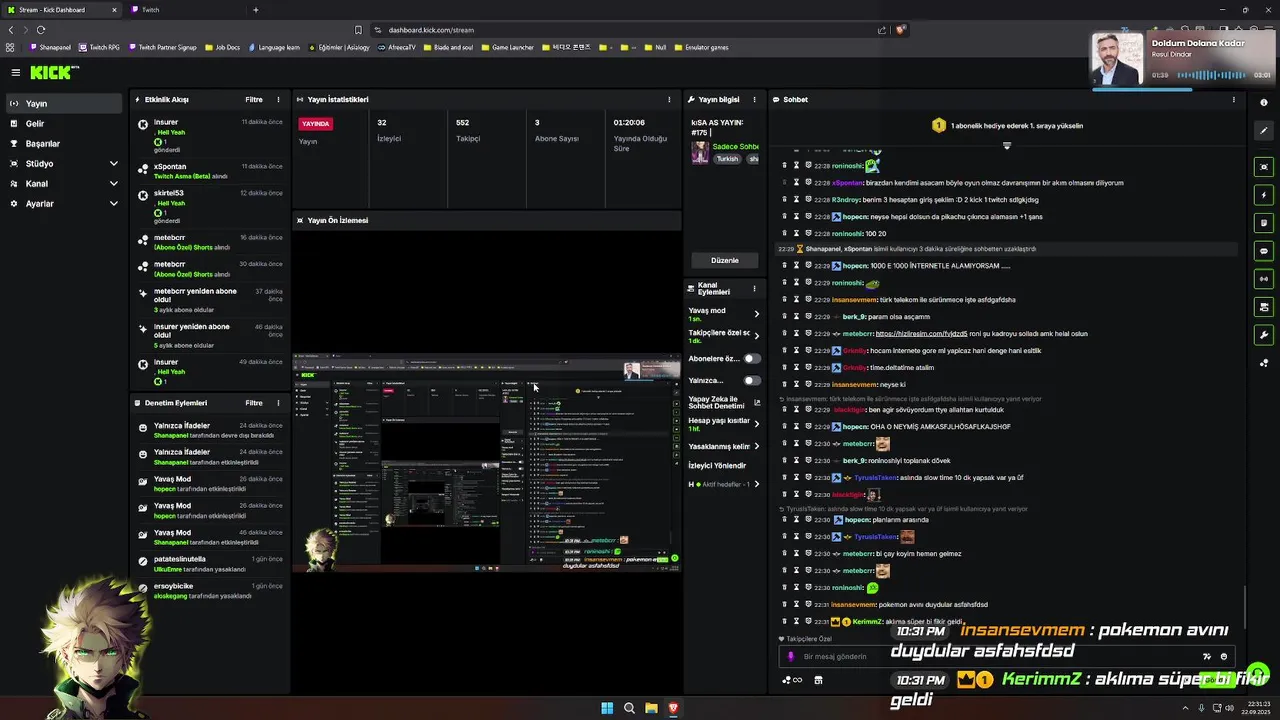This screenshot has height=720, width=1280.
Task: Open Filtre in the Denetim Eylemleri panel
Action: click(254, 403)
